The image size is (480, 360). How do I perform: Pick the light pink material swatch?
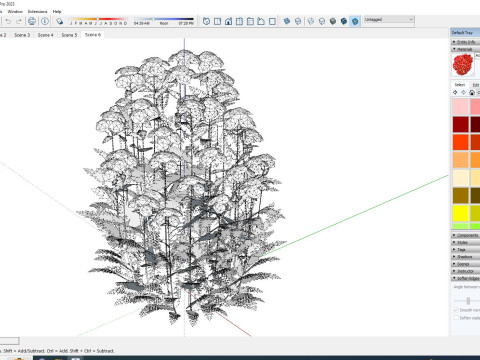[x=461, y=106]
